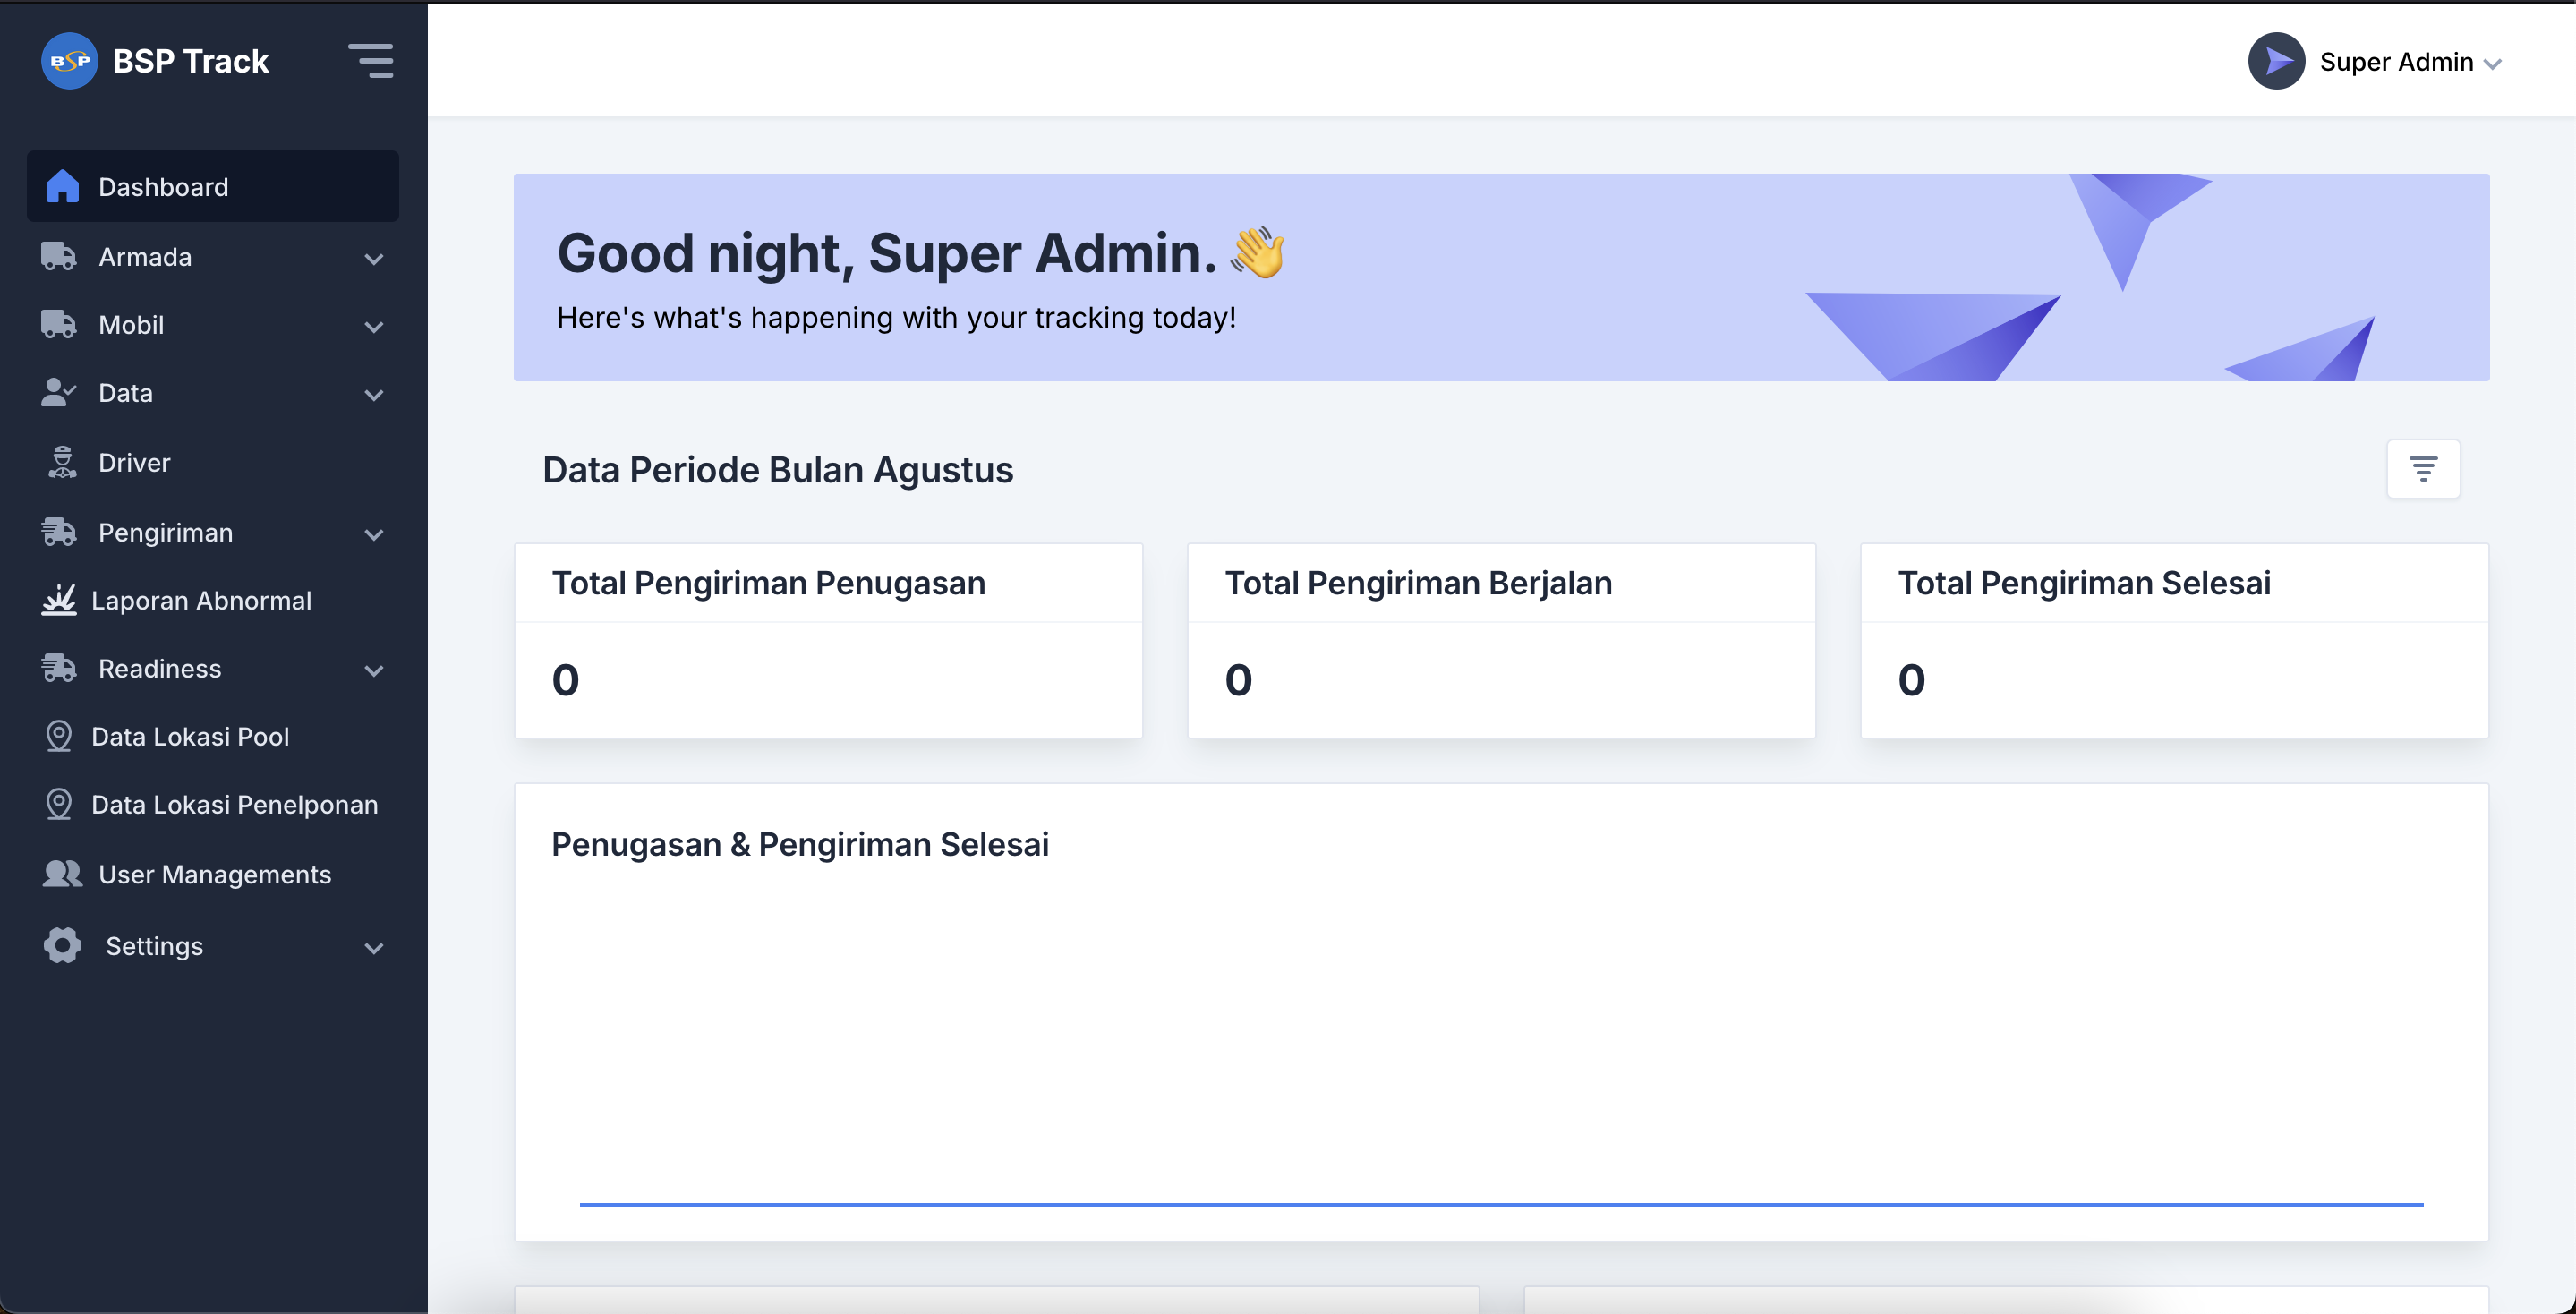
Task: Click the Dashboard home icon
Action: point(62,186)
